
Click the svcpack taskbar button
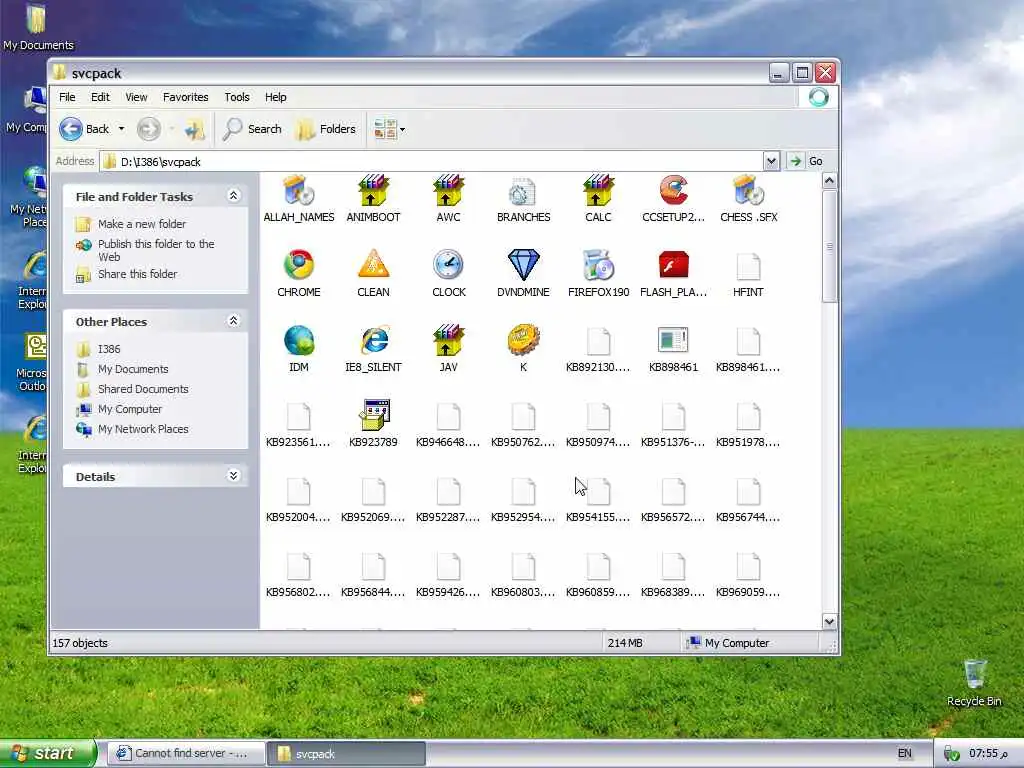(x=346, y=754)
